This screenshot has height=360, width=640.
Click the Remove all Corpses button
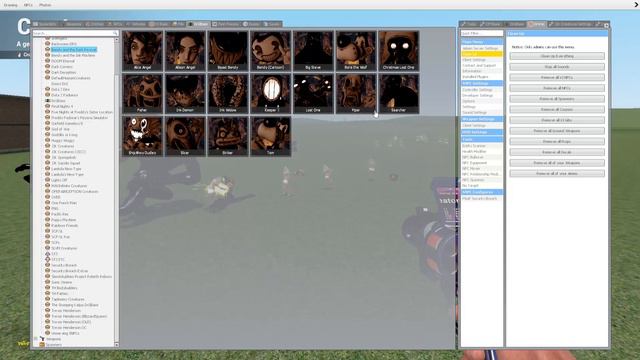[x=557, y=109]
